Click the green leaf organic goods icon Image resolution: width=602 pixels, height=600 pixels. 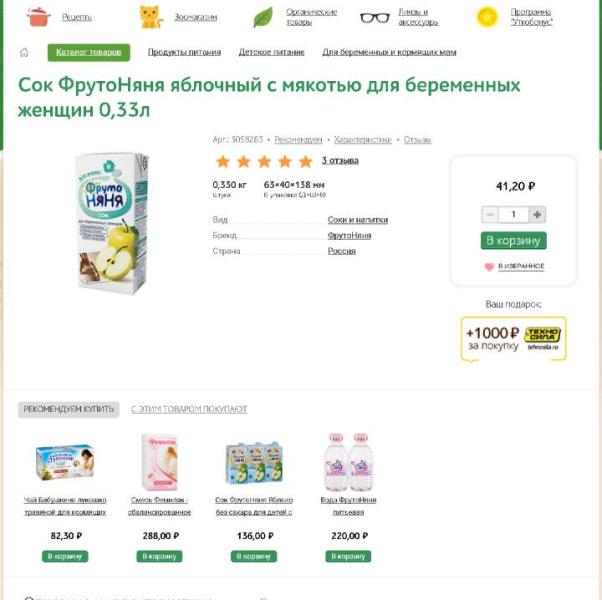pyautogui.click(x=263, y=17)
